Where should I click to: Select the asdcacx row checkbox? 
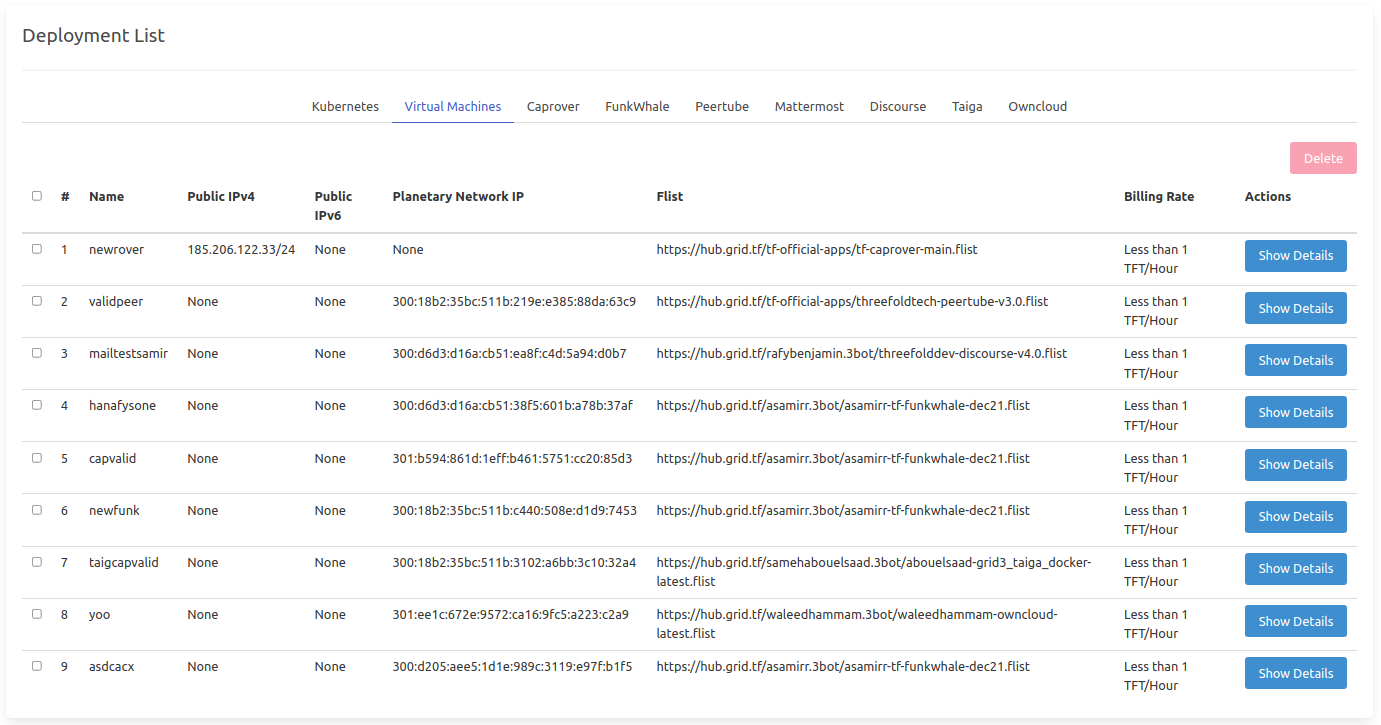point(37,666)
